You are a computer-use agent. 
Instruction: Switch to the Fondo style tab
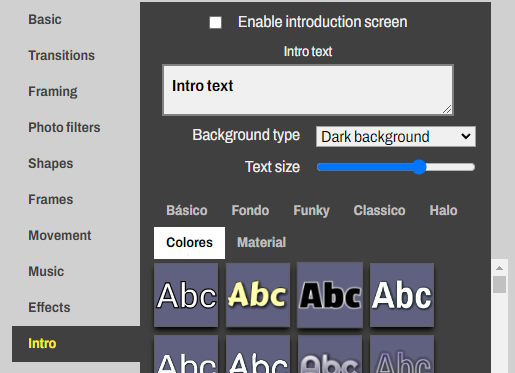[x=250, y=210]
